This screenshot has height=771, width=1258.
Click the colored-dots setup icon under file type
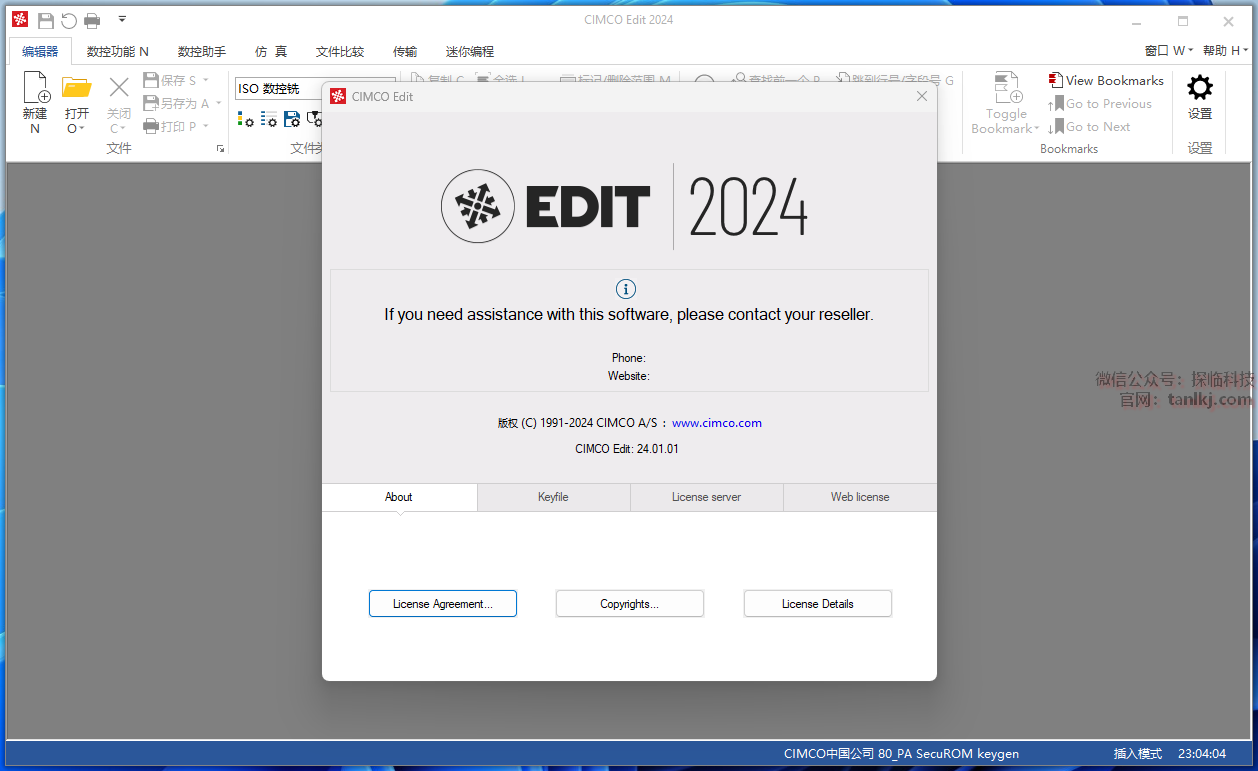245,119
